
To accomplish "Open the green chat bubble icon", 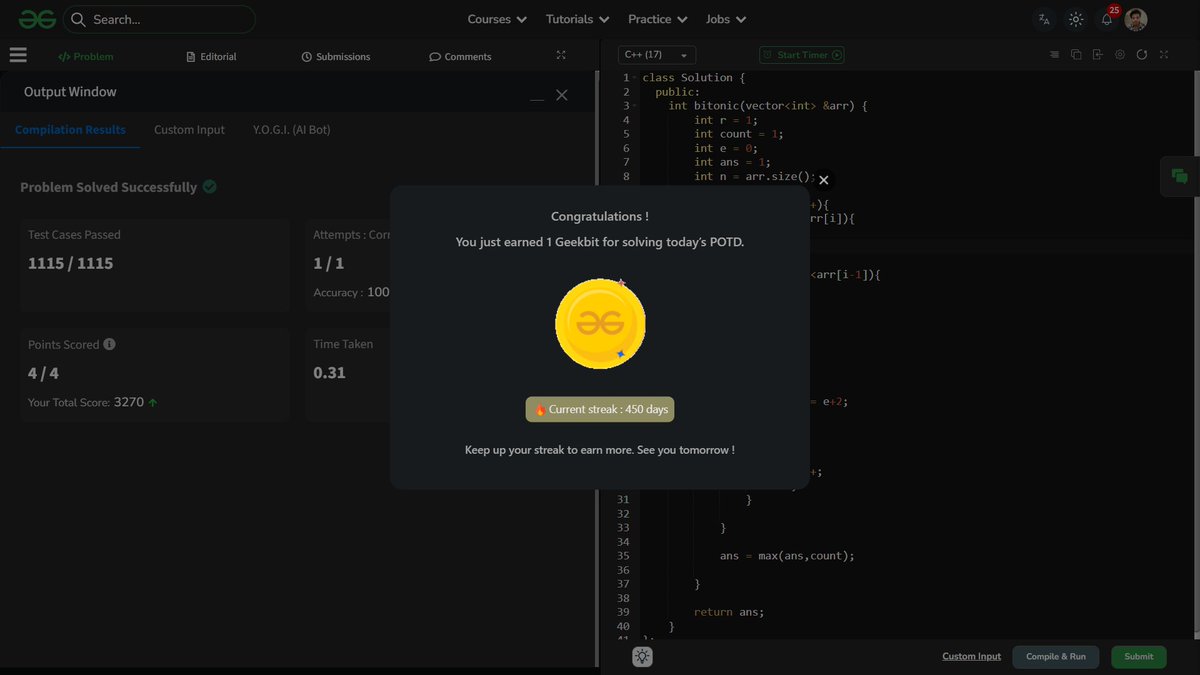I will [1180, 176].
